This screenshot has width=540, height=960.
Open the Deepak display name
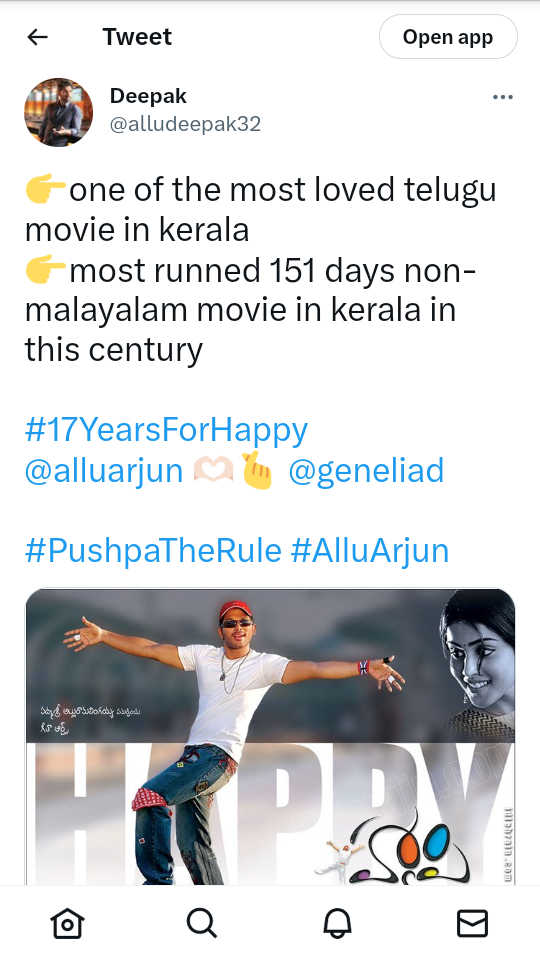[x=148, y=96]
